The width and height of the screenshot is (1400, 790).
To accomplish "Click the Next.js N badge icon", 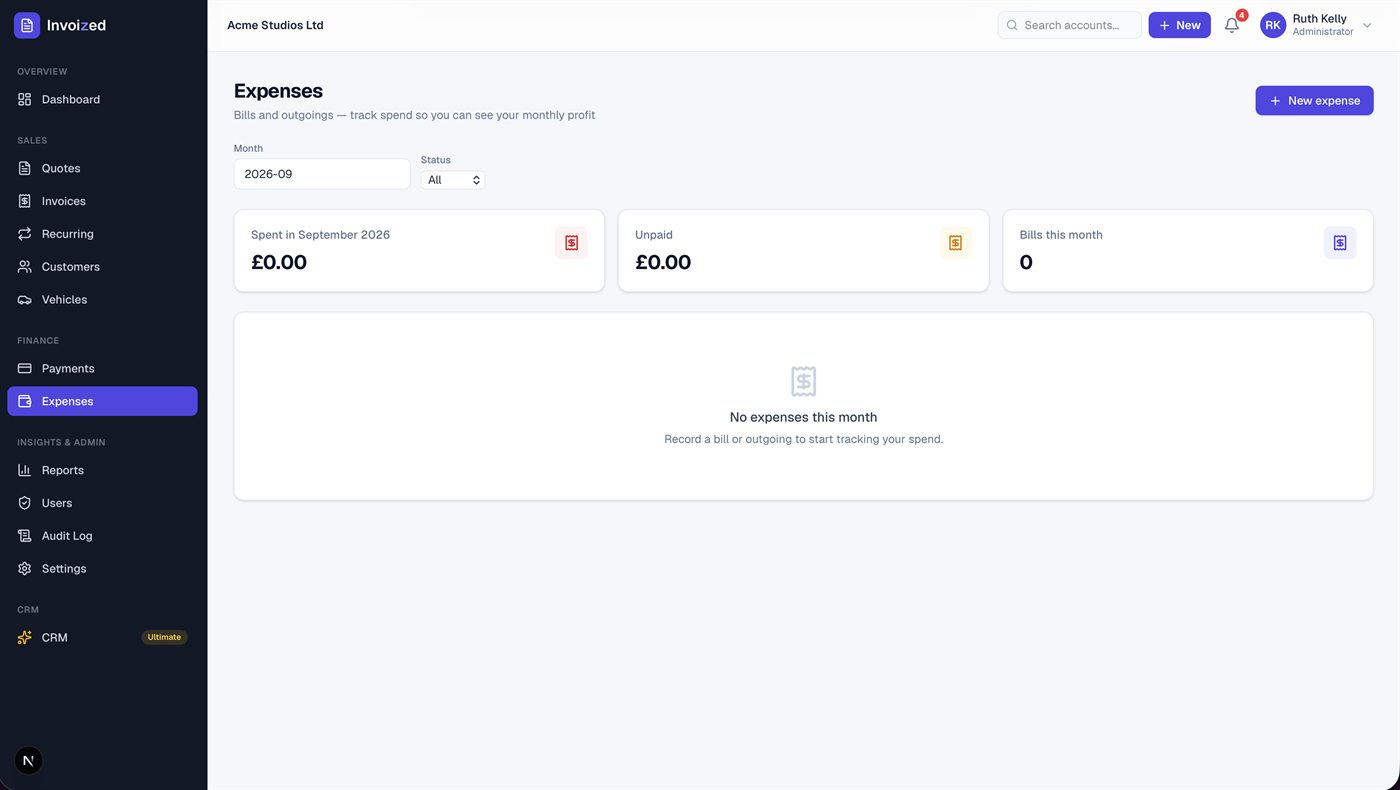I will tap(28, 761).
